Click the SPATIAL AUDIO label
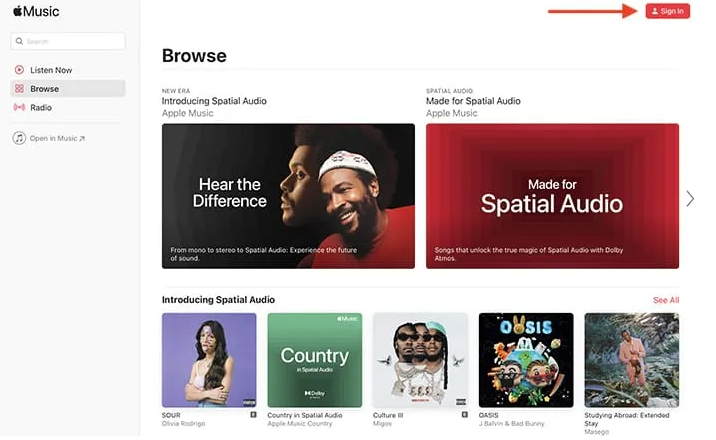This screenshot has width=716, height=440. pos(449,91)
